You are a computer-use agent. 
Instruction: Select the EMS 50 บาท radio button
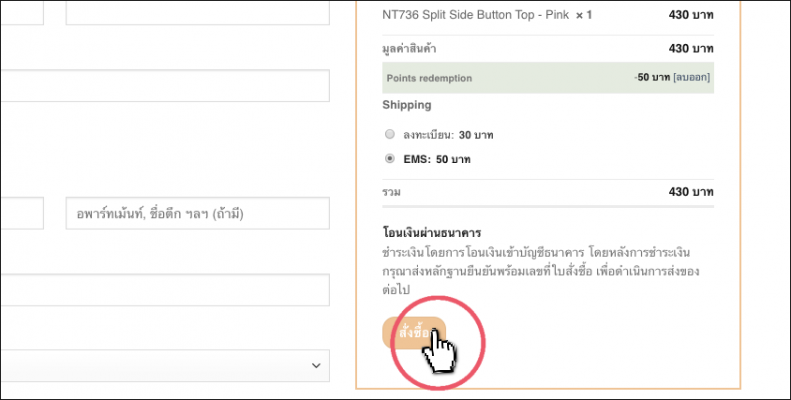click(390, 159)
